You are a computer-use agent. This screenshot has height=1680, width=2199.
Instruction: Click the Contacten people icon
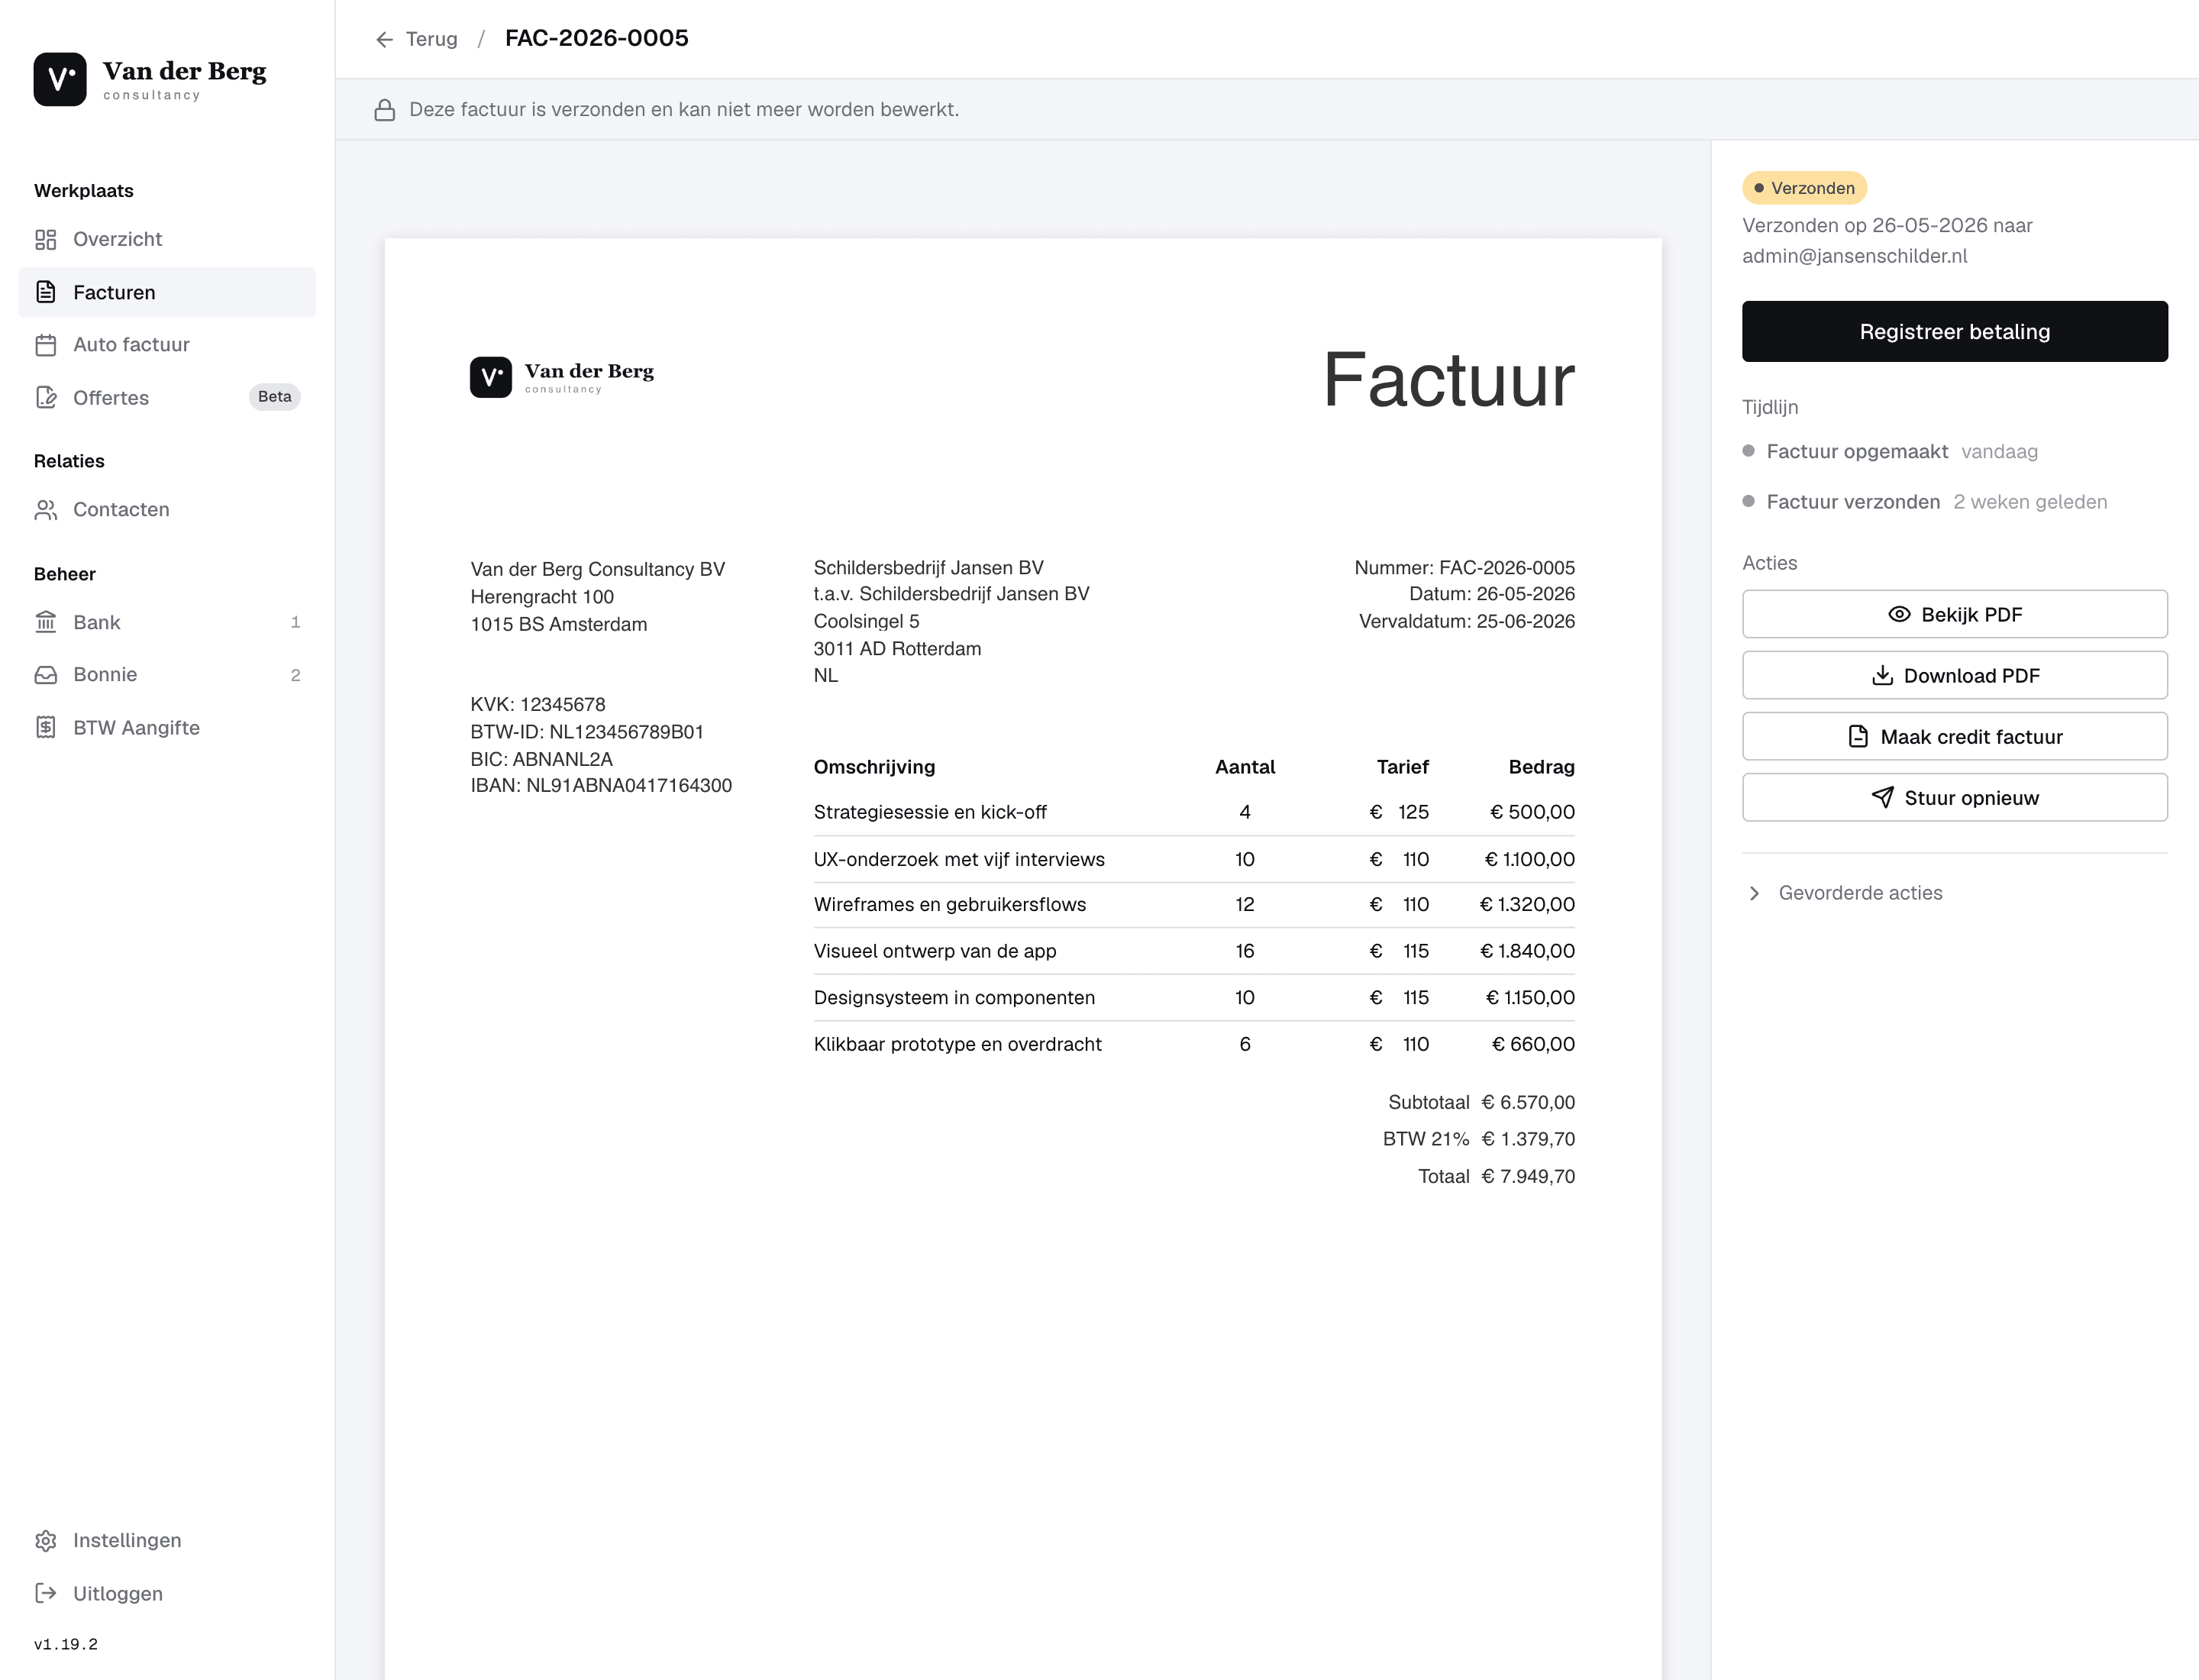click(46, 510)
